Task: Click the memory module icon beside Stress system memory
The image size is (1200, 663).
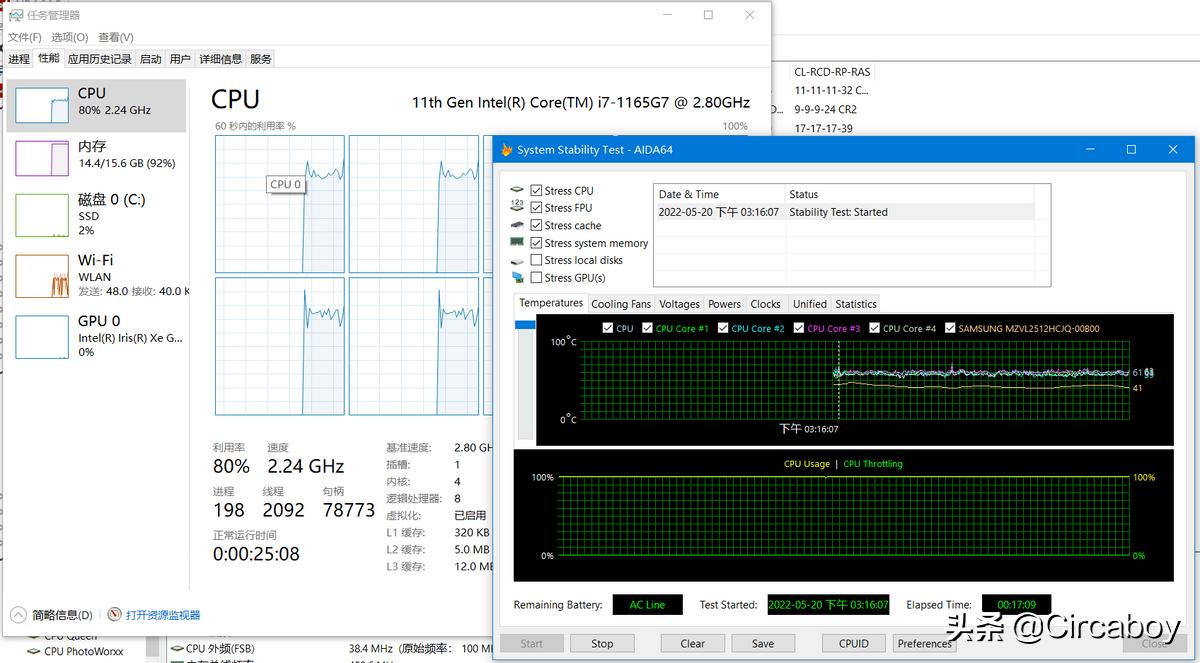Action: 517,242
